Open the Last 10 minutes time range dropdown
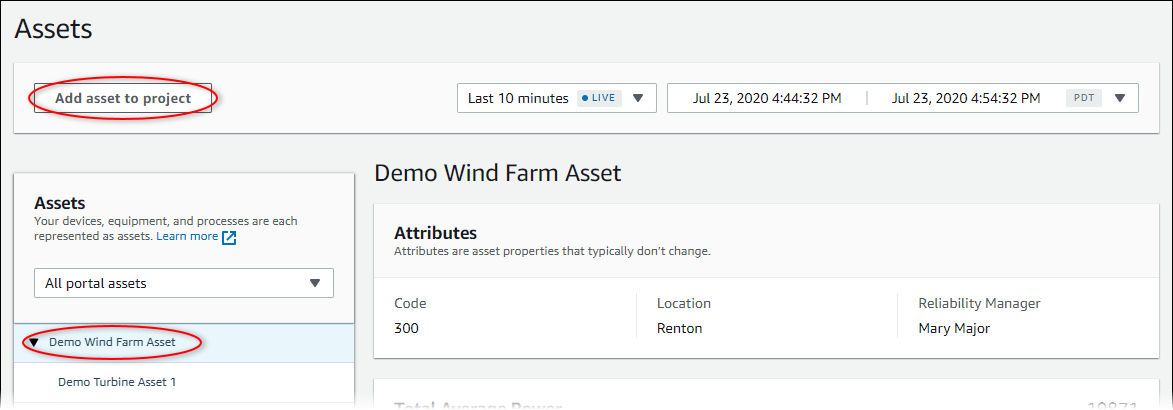The height and width of the screenshot is (410, 1173). point(518,98)
